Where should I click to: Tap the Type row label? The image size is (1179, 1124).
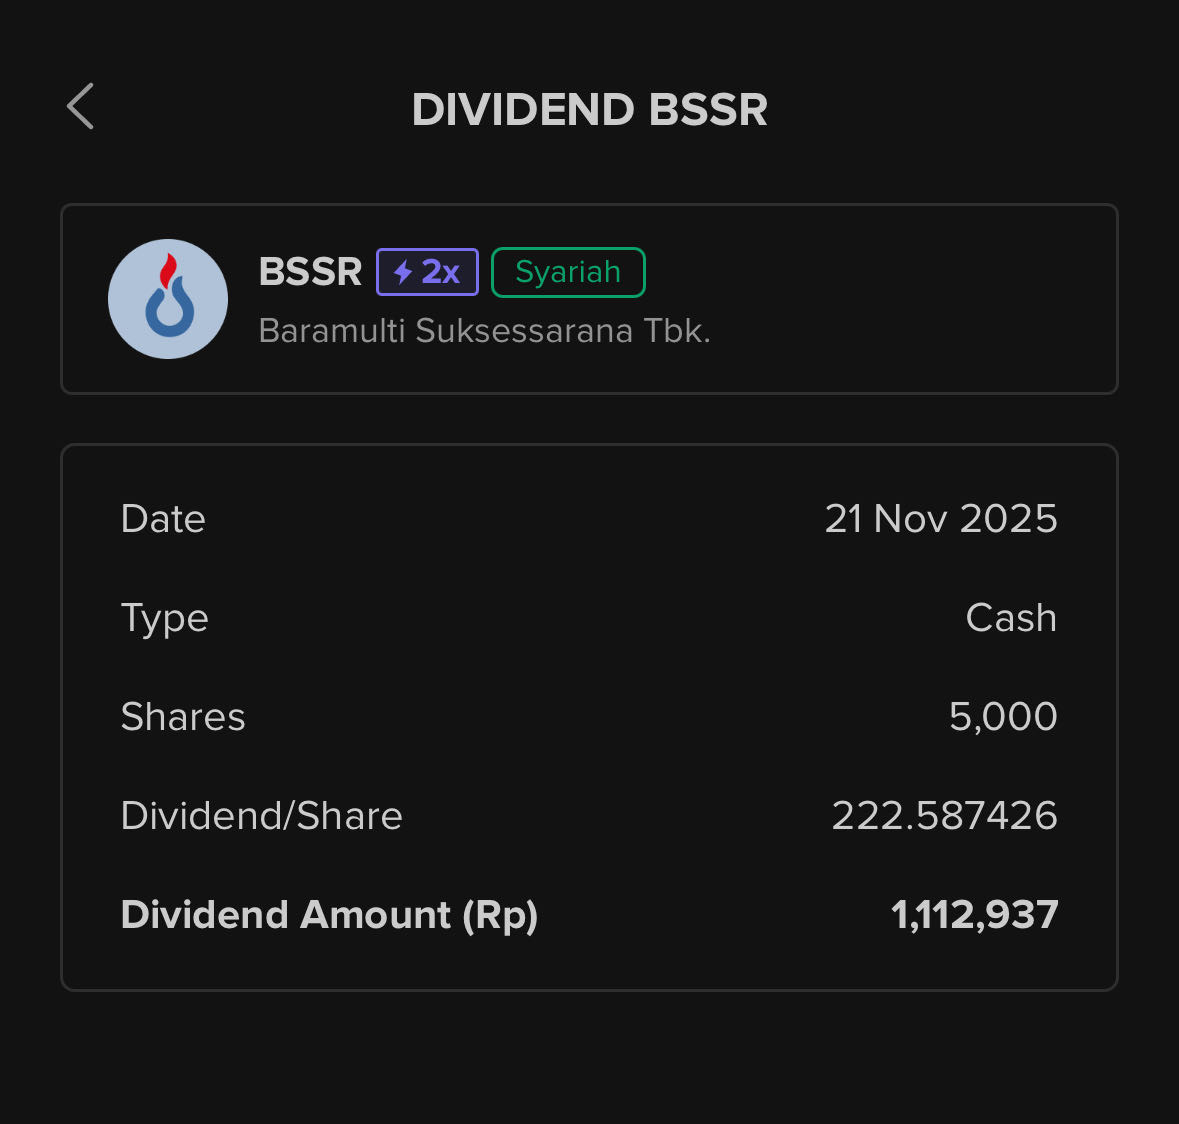point(164,618)
